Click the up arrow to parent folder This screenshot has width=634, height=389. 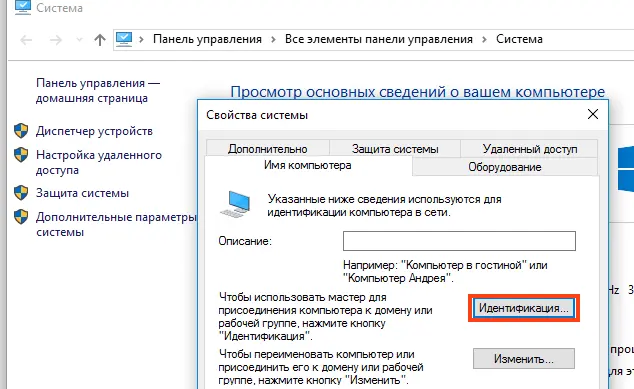[99, 40]
